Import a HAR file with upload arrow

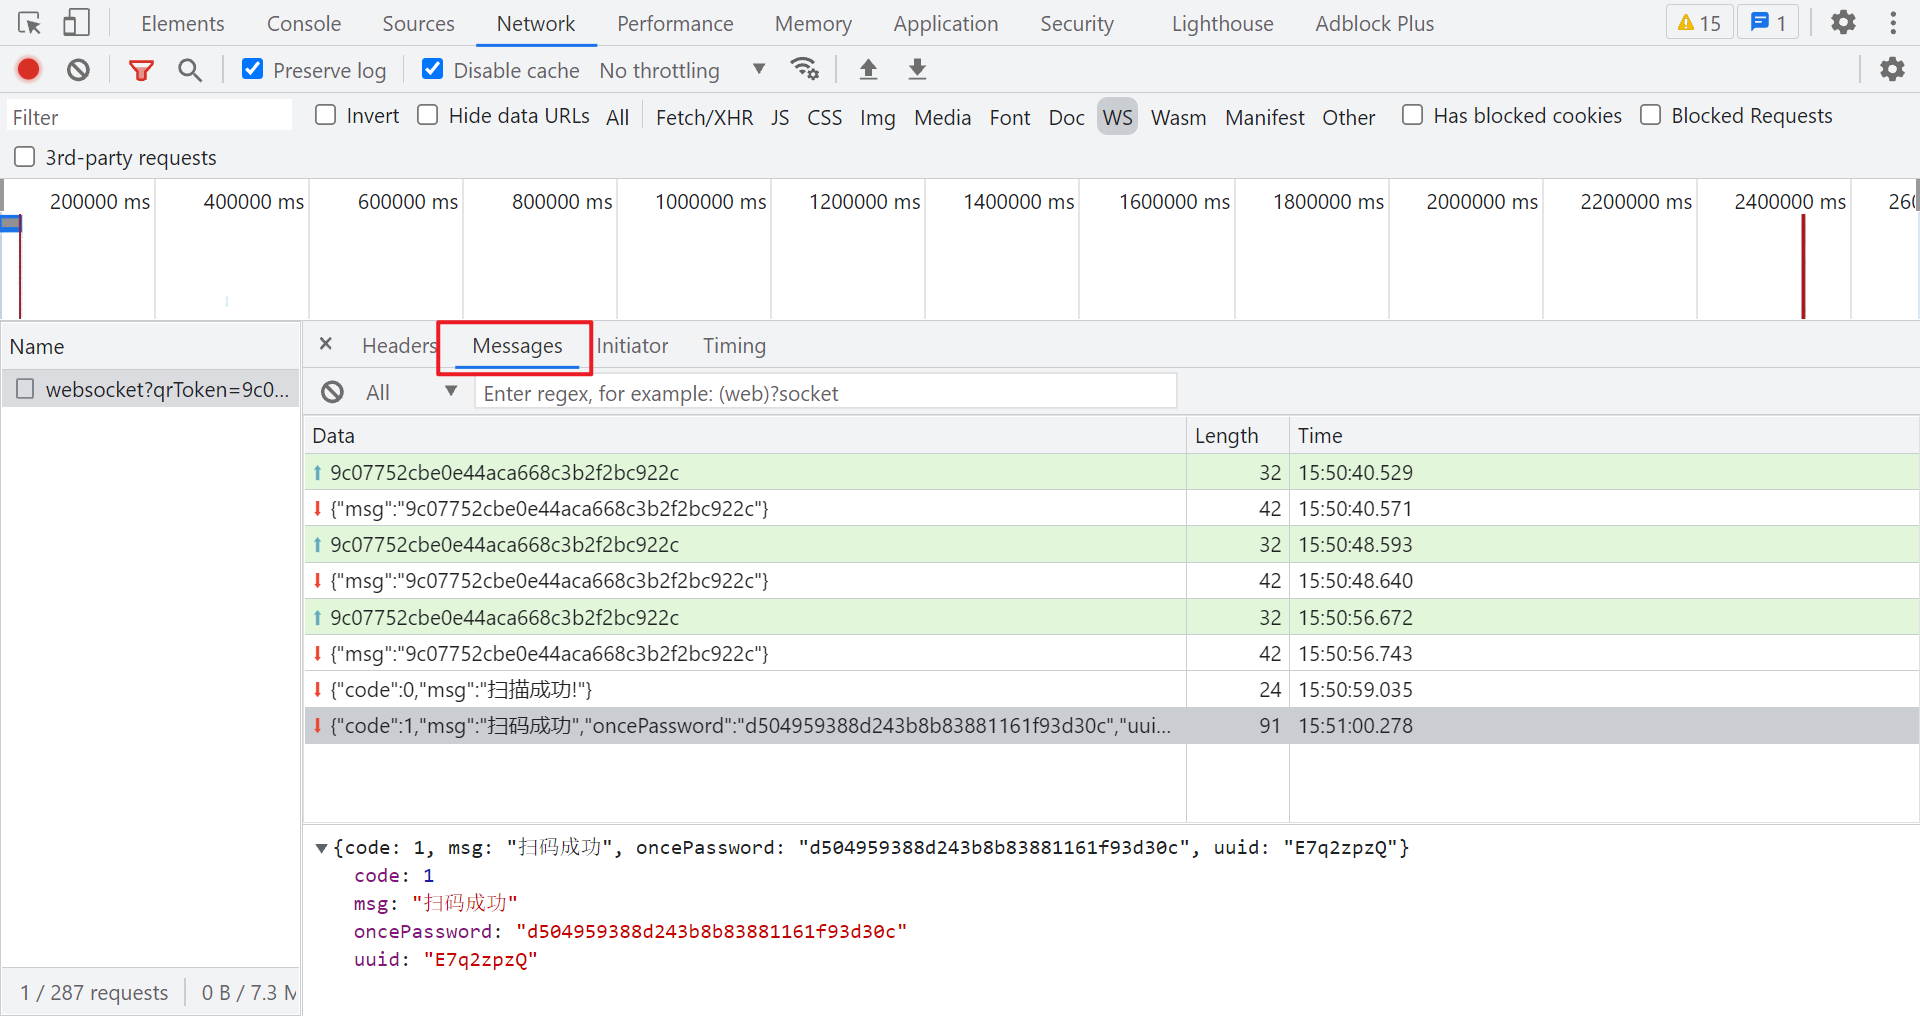(868, 69)
